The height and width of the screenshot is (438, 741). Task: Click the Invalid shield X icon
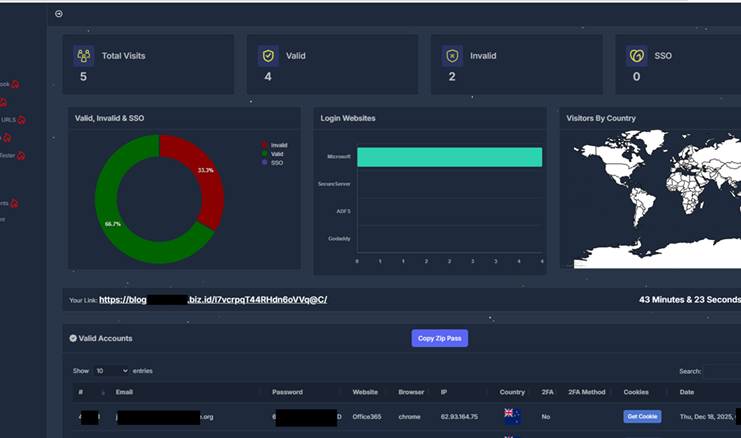tap(451, 56)
